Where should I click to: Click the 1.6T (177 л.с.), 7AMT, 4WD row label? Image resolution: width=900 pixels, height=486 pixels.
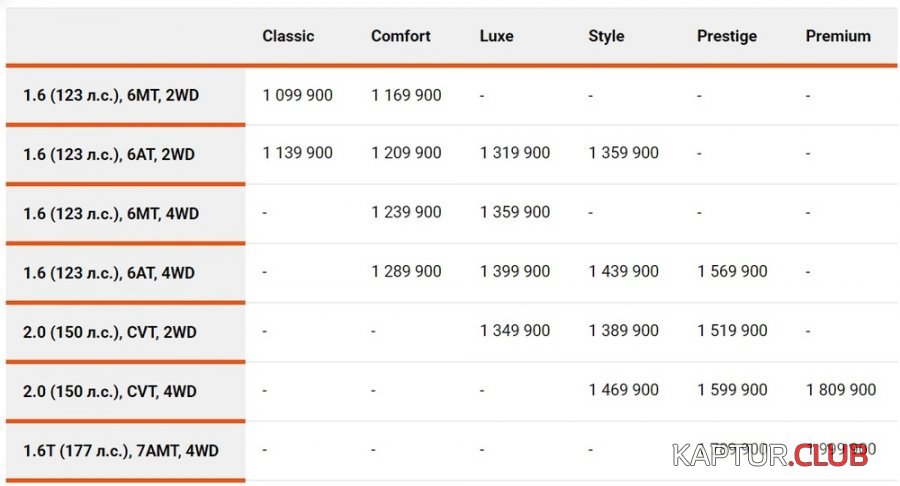coord(121,450)
